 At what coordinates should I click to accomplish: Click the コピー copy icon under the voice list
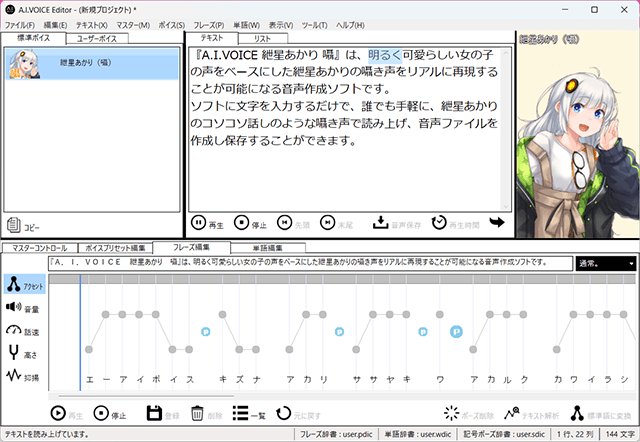[x=13, y=225]
